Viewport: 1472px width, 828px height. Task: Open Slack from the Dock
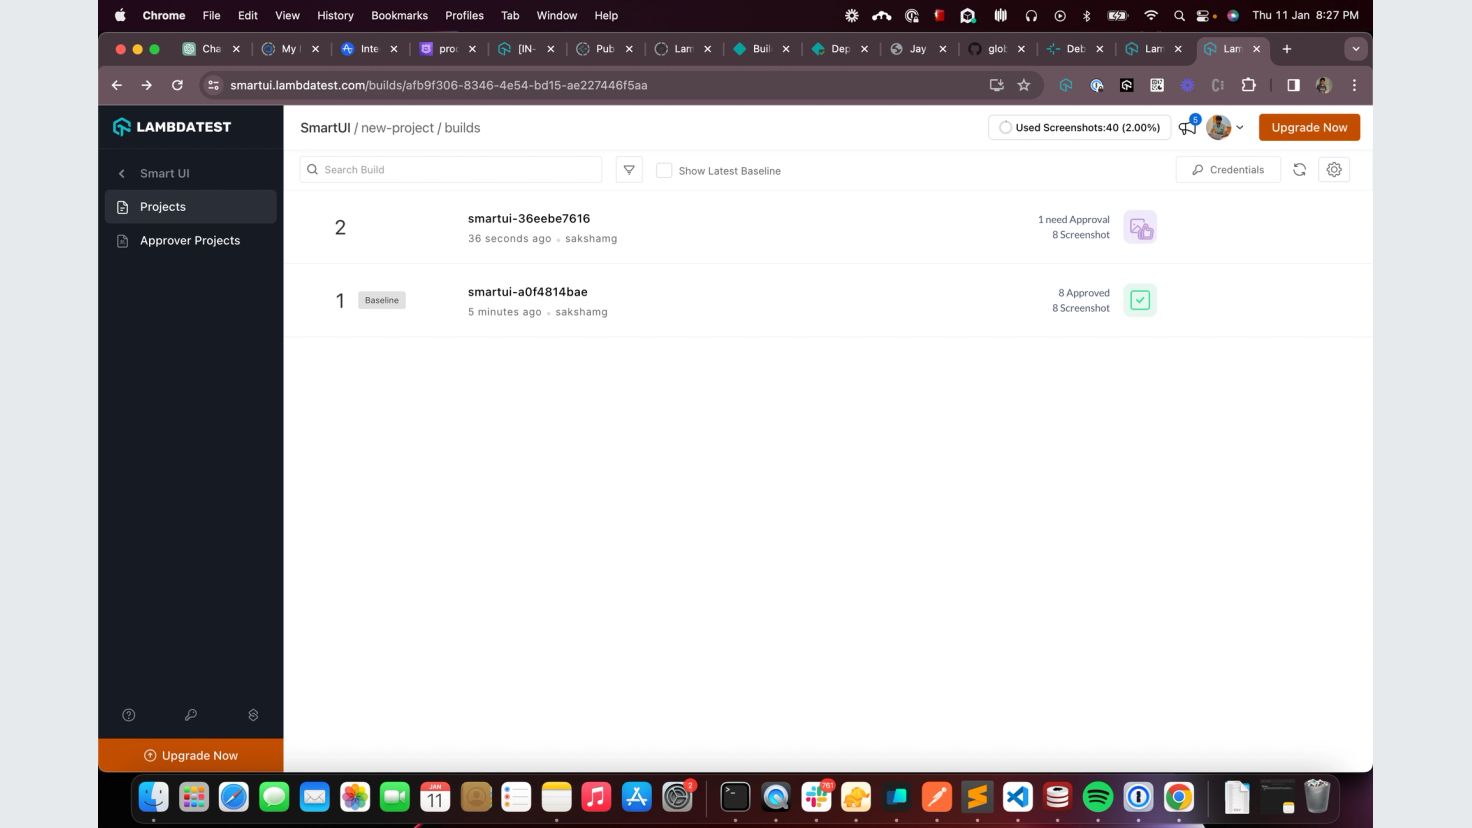click(816, 797)
